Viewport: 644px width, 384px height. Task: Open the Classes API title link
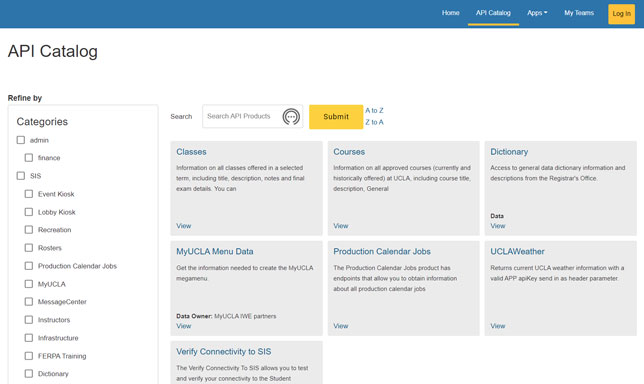click(x=191, y=152)
